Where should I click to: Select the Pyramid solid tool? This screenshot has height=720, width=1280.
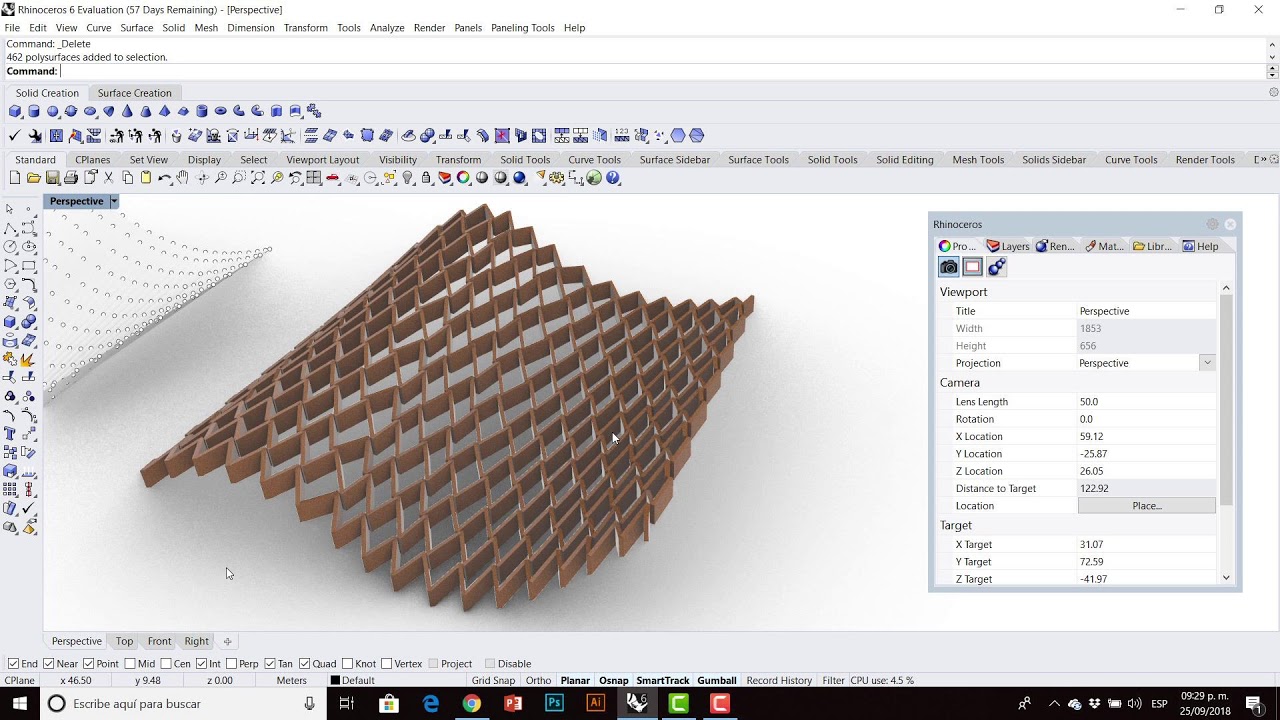pyautogui.click(x=164, y=111)
